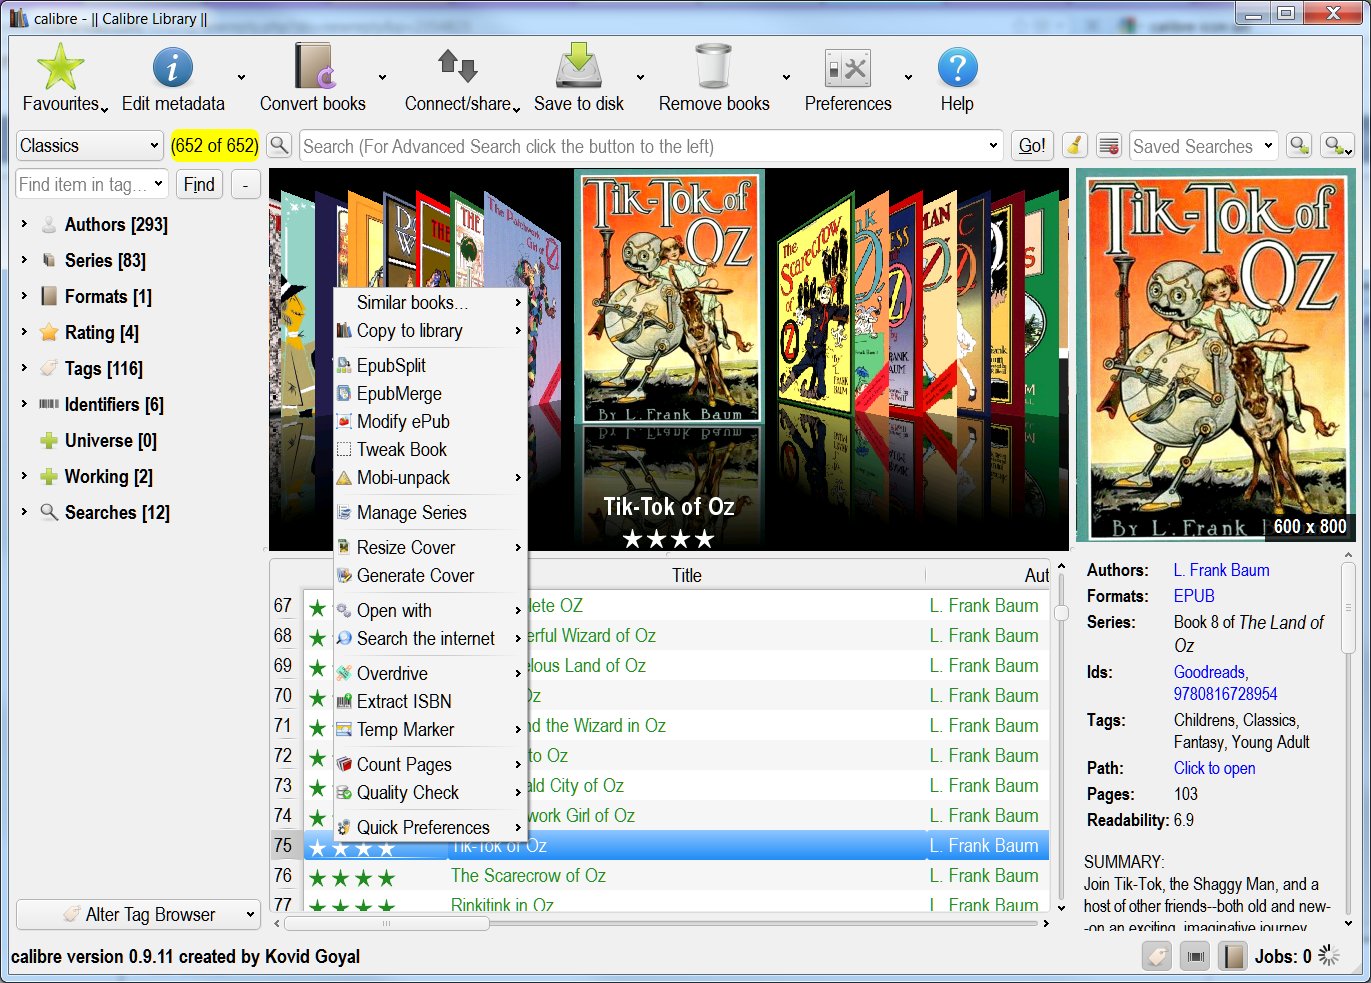Open the Count Pages submenu
This screenshot has height=983, width=1371.
coord(430,765)
